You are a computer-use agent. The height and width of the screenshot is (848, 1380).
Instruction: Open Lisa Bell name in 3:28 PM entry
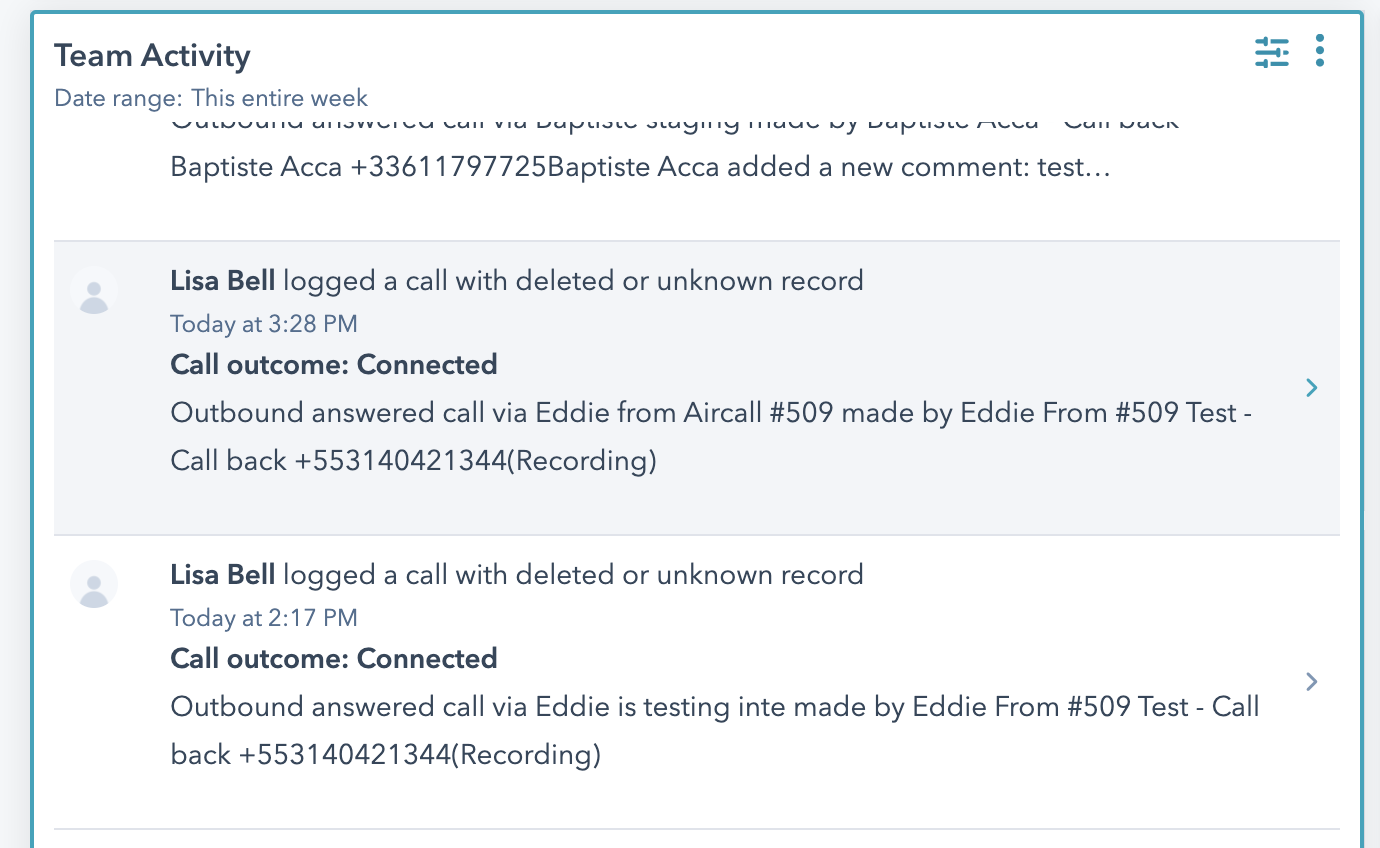click(x=222, y=281)
